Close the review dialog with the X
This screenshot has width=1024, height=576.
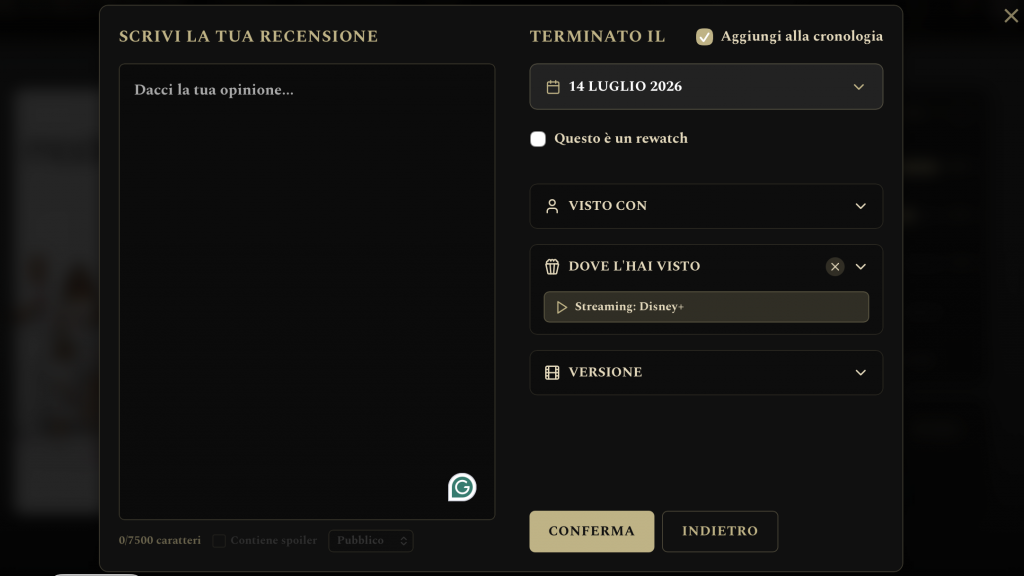coord(1011,16)
